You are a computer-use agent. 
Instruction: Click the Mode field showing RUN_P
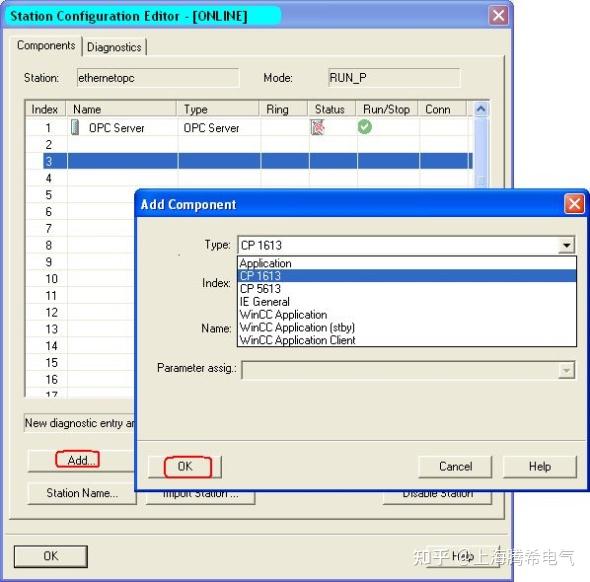point(394,78)
